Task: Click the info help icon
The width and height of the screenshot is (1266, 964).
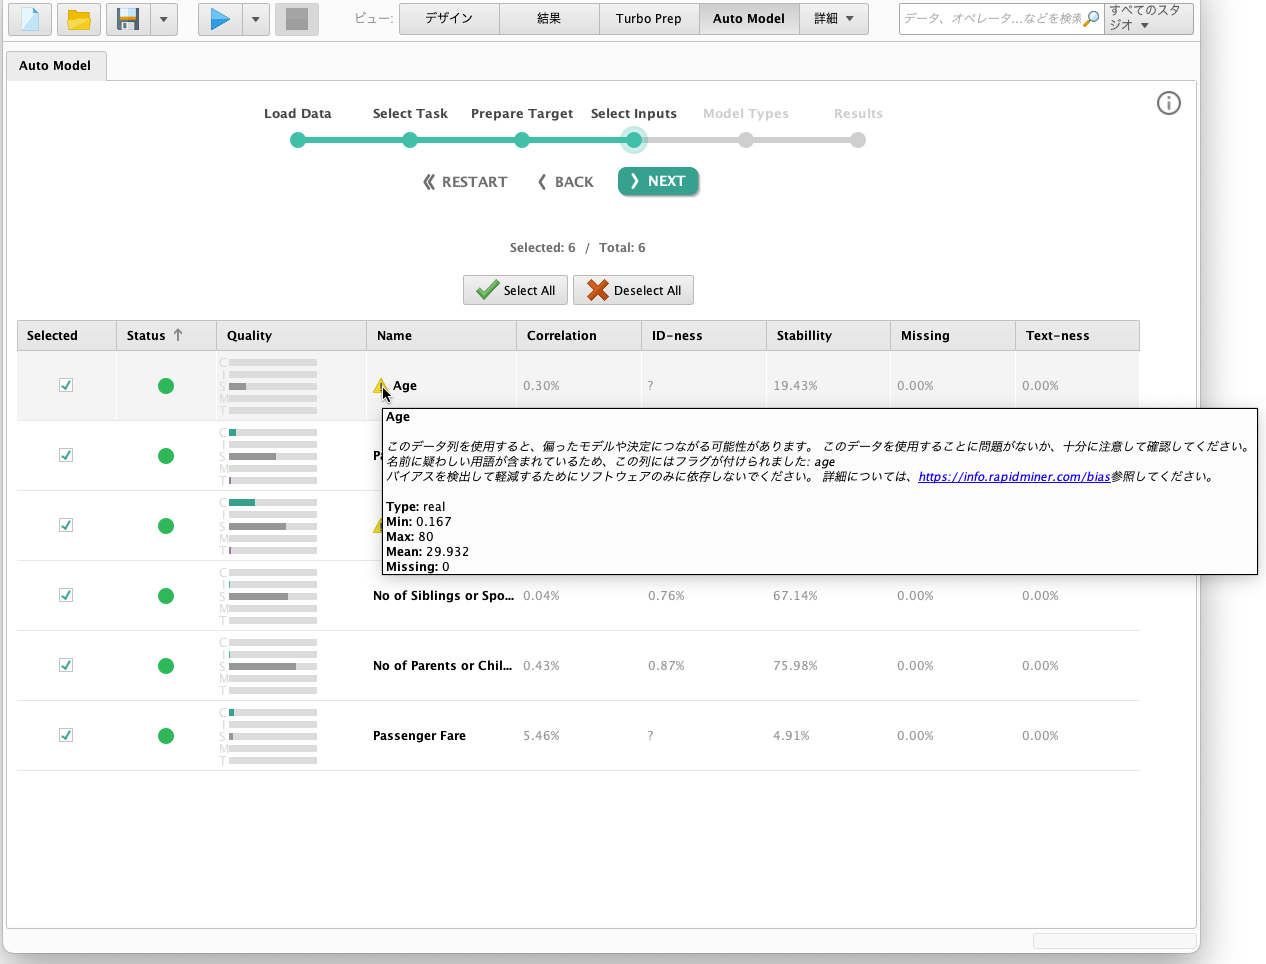Action: (1169, 103)
